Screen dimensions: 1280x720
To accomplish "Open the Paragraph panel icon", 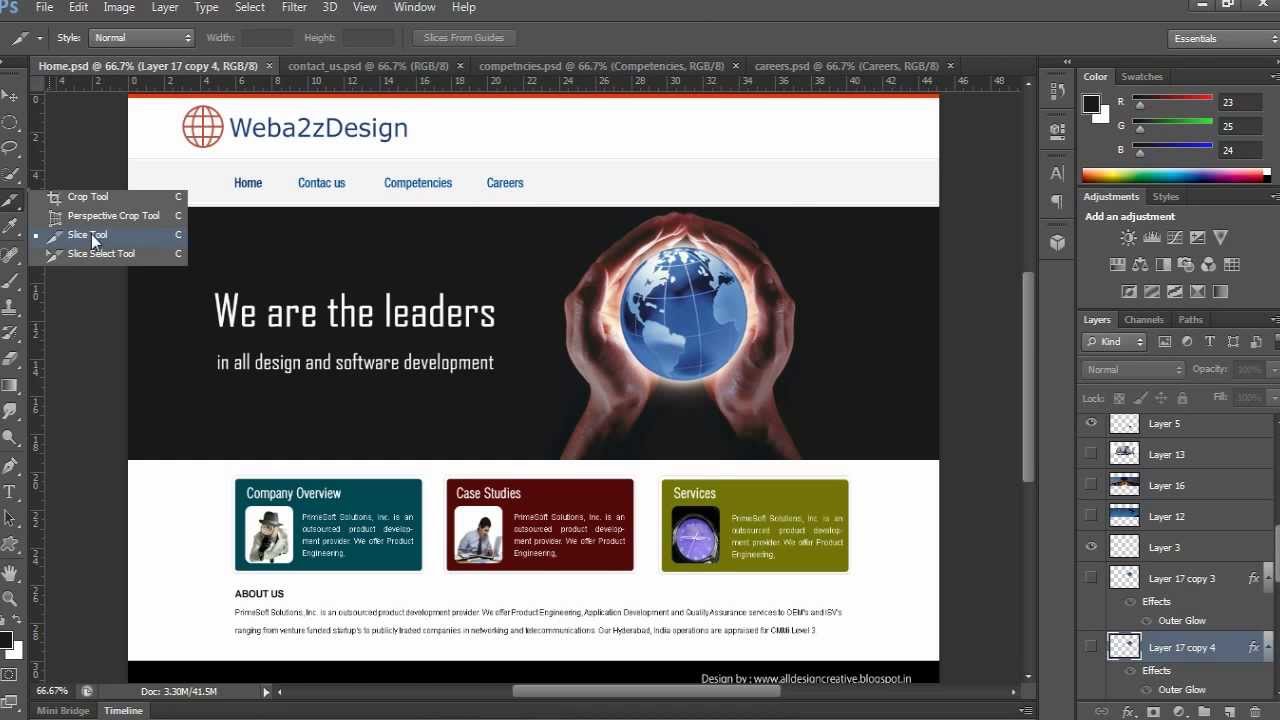I will 1057,202.
